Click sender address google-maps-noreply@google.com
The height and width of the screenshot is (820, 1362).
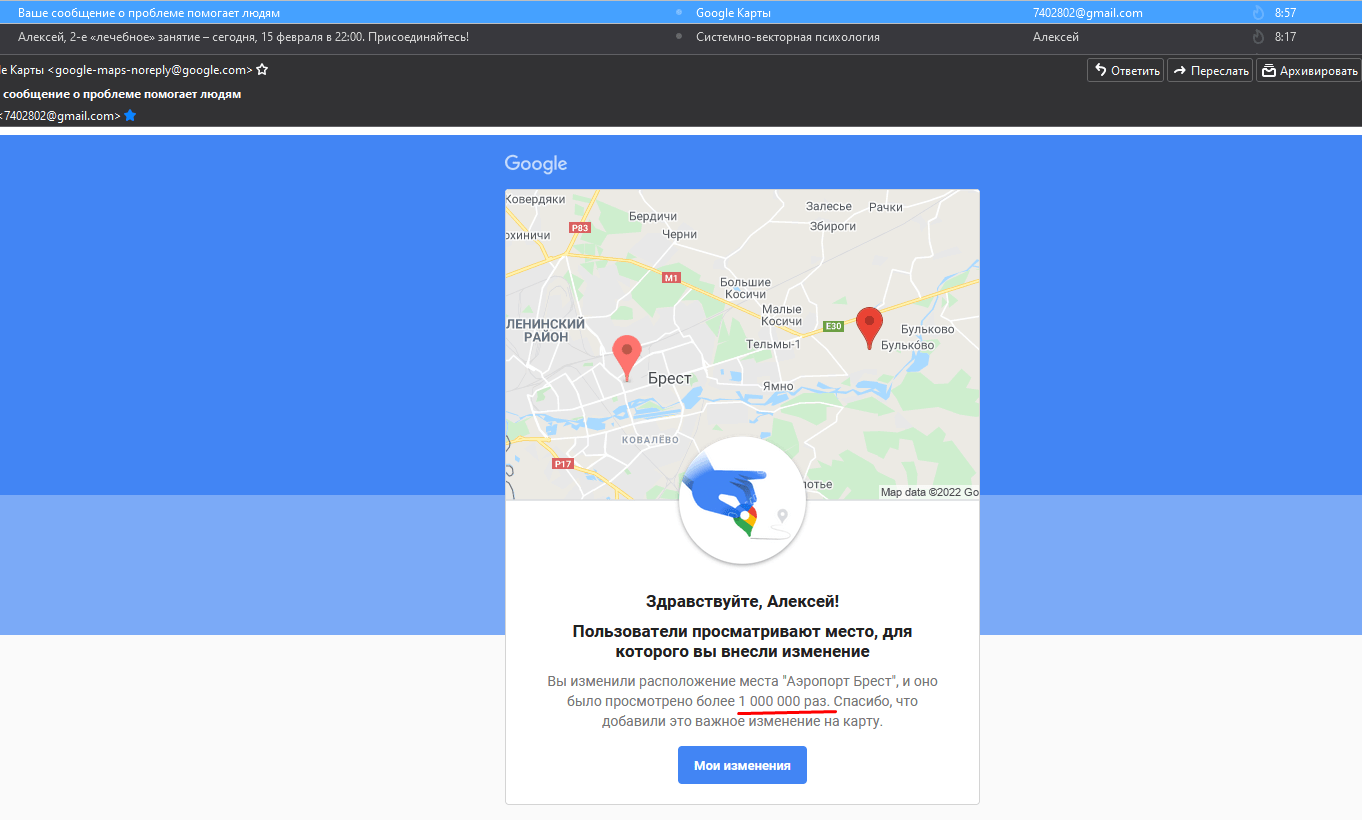150,70
